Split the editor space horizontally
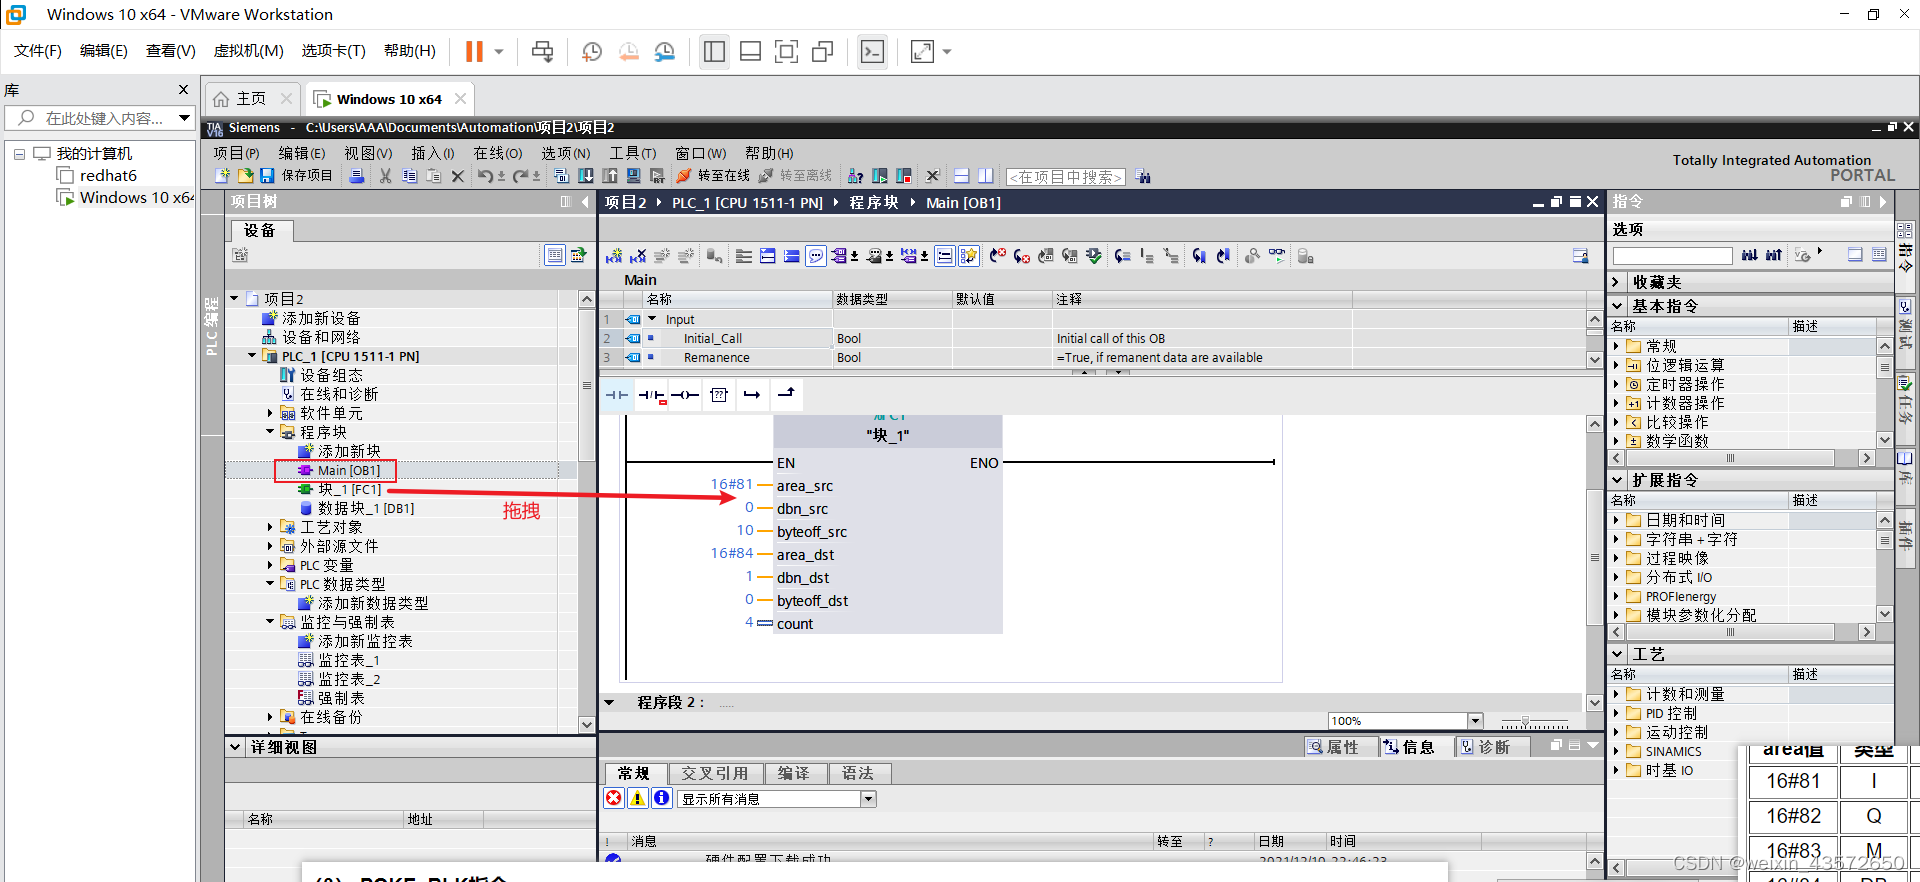This screenshot has height=882, width=1920. click(x=961, y=176)
